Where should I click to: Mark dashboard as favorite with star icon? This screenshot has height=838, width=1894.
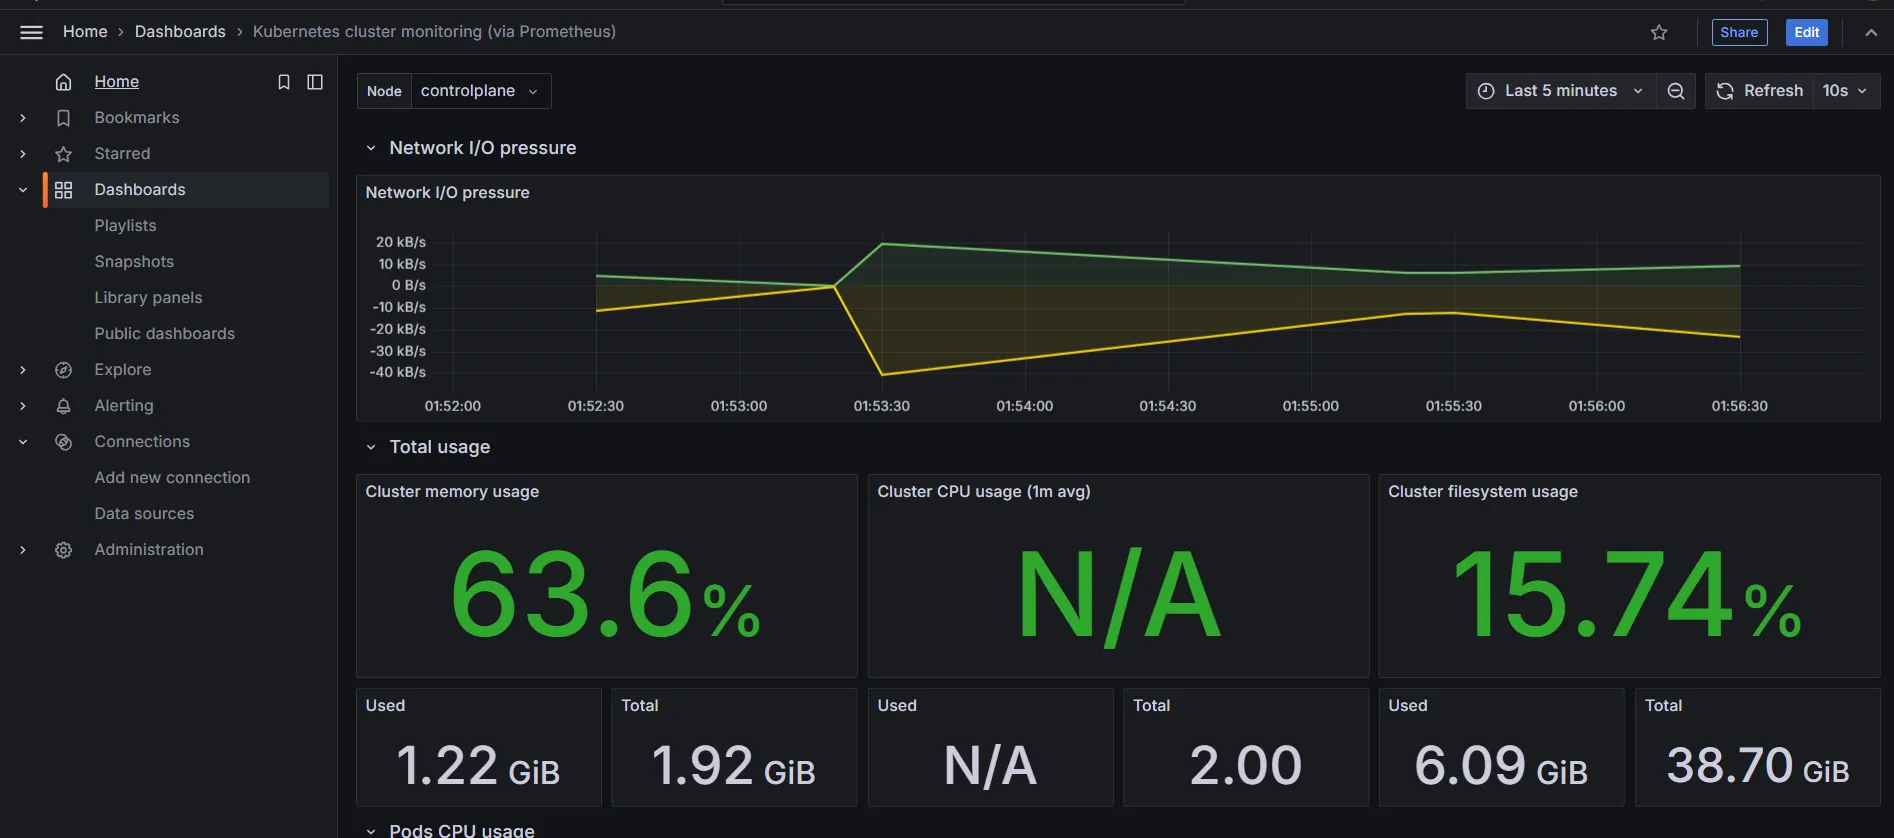click(x=1659, y=32)
